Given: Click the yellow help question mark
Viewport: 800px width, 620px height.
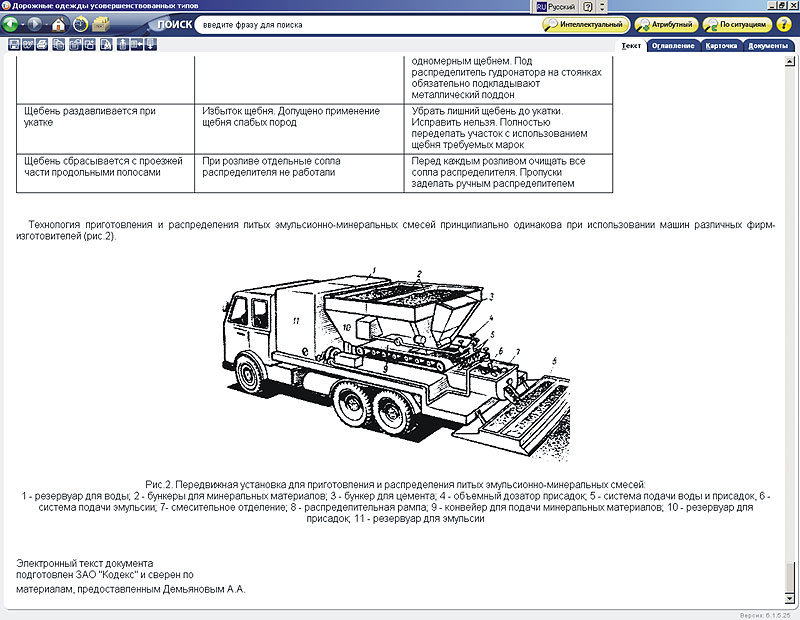Looking at the screenshot, I should 784,24.
